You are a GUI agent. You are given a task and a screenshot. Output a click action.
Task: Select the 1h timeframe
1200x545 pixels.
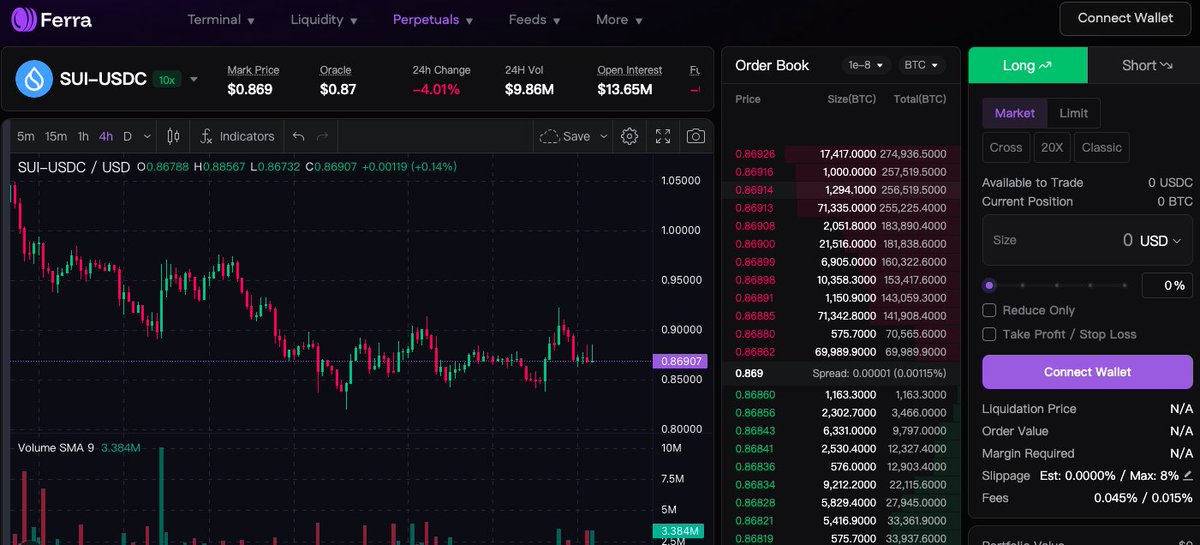(83, 136)
